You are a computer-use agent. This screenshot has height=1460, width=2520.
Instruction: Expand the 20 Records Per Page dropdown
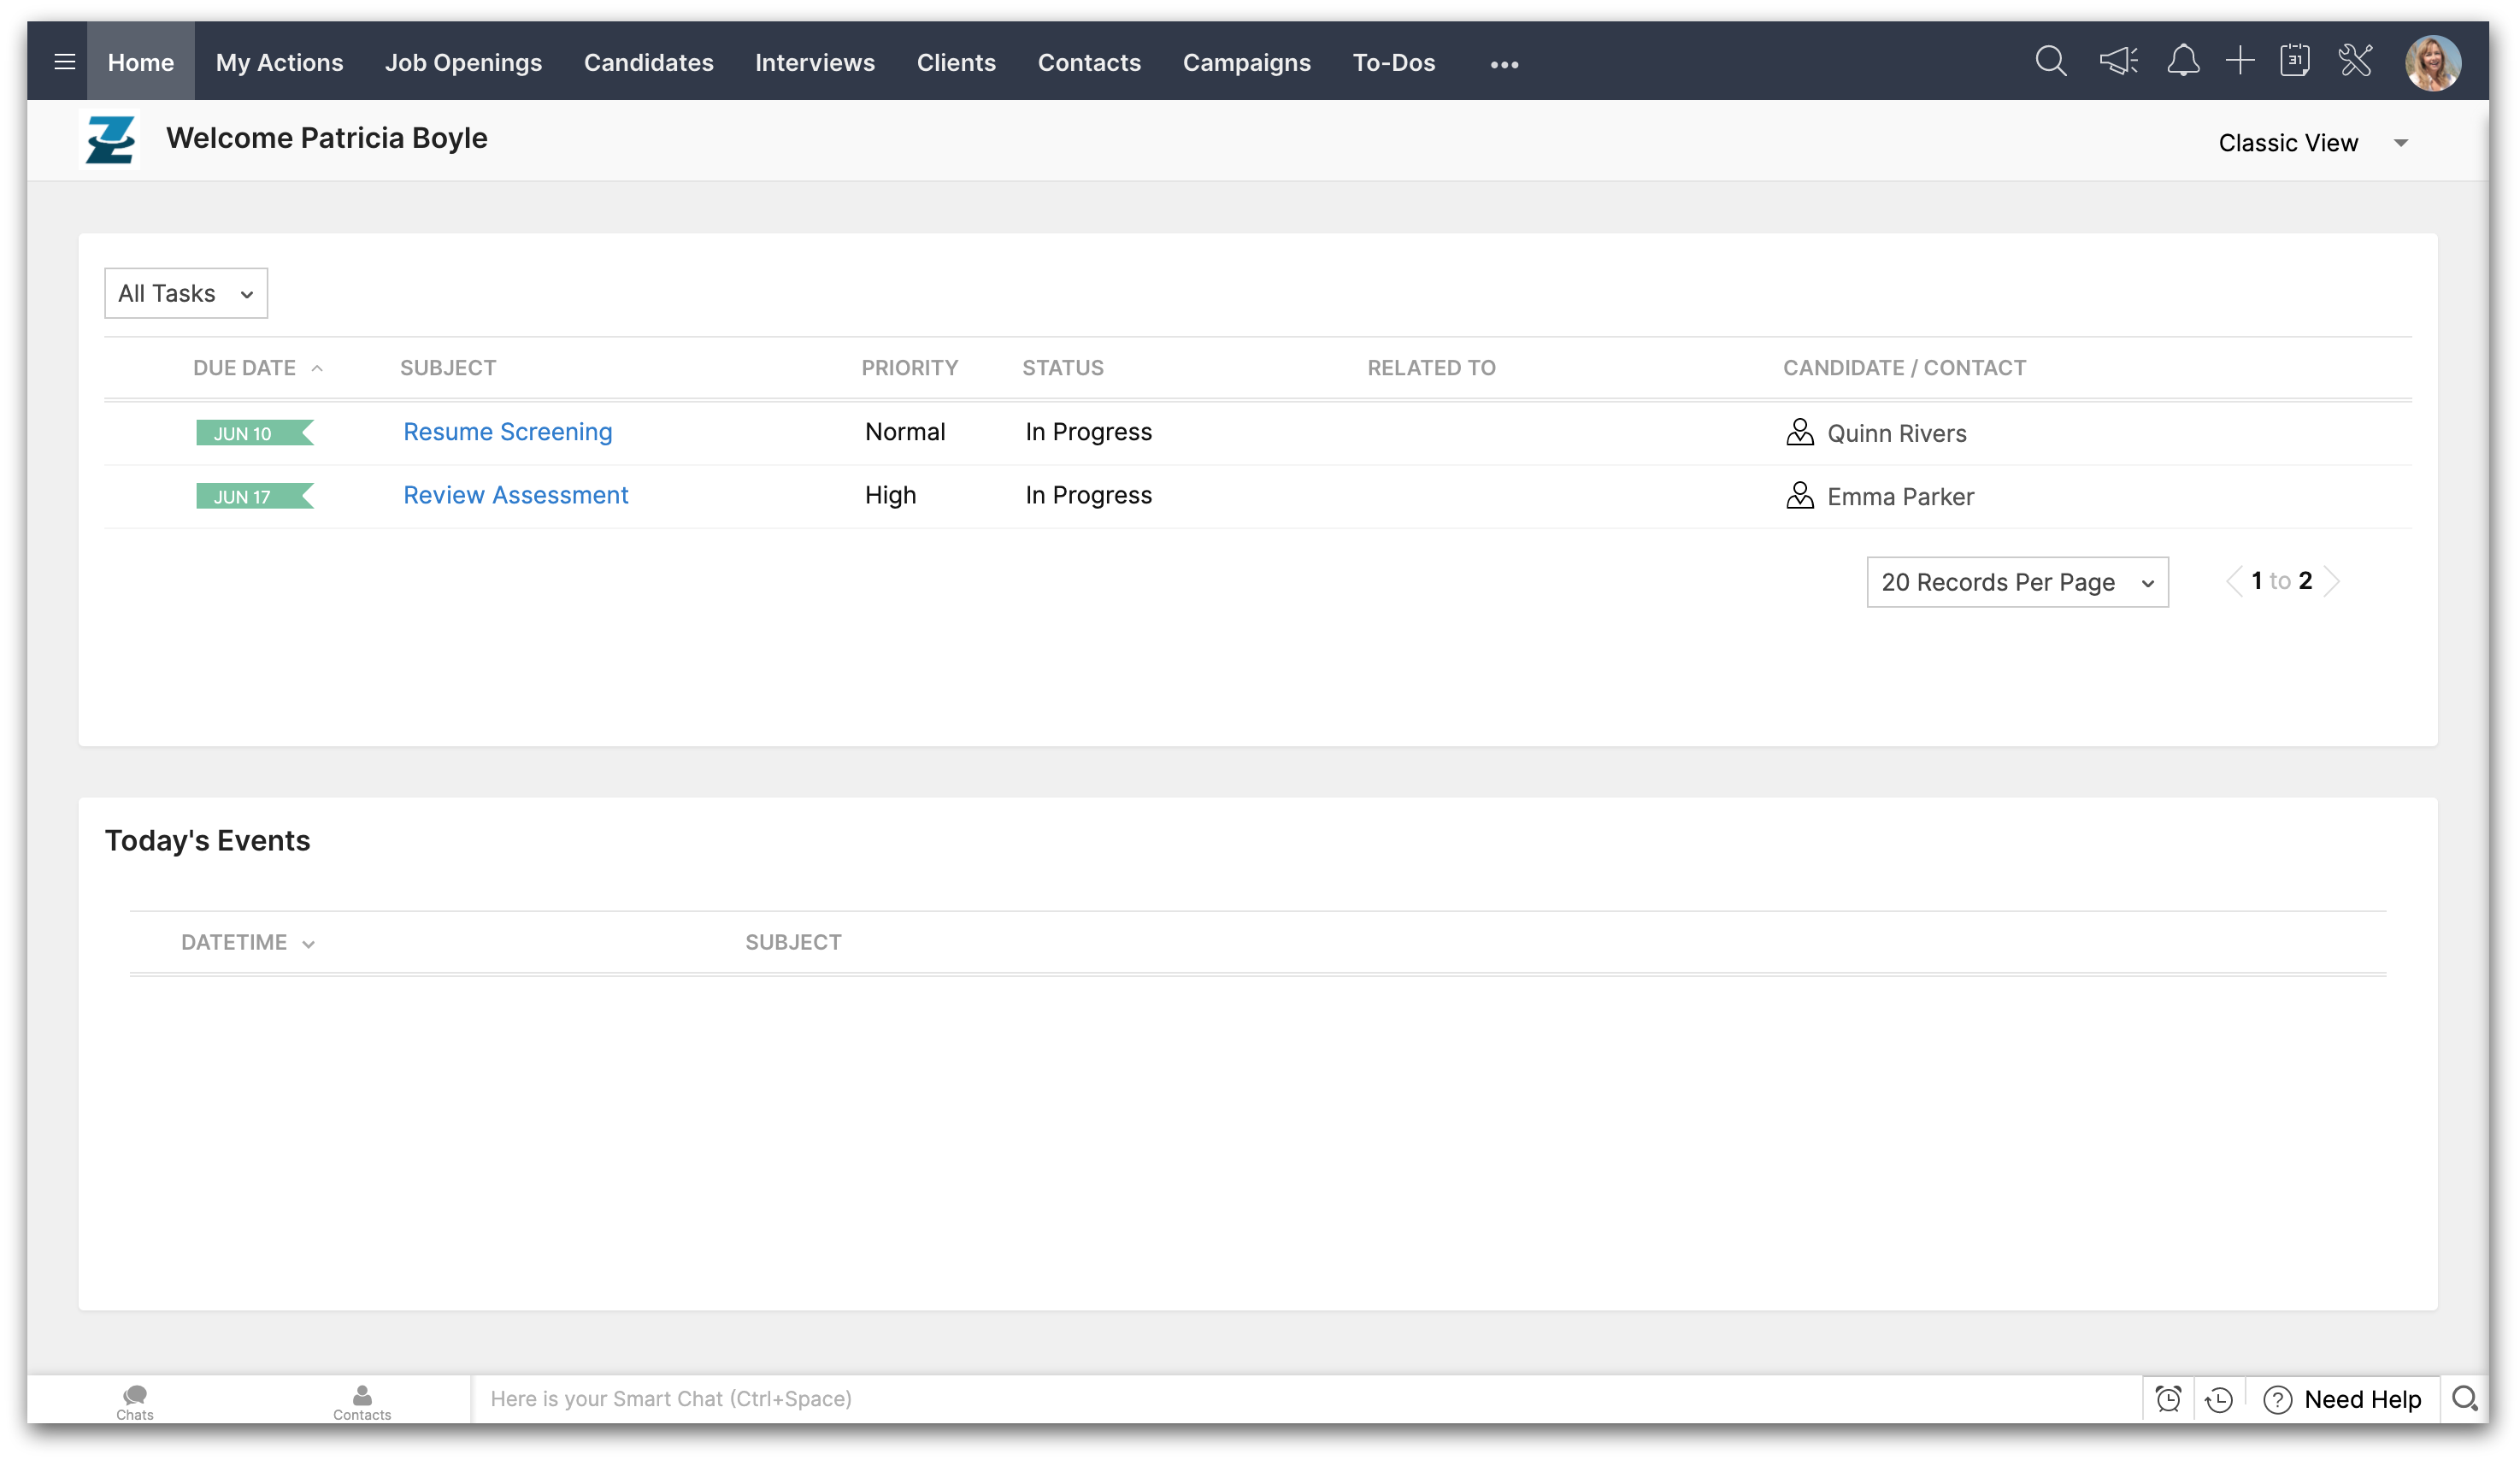point(2017,582)
